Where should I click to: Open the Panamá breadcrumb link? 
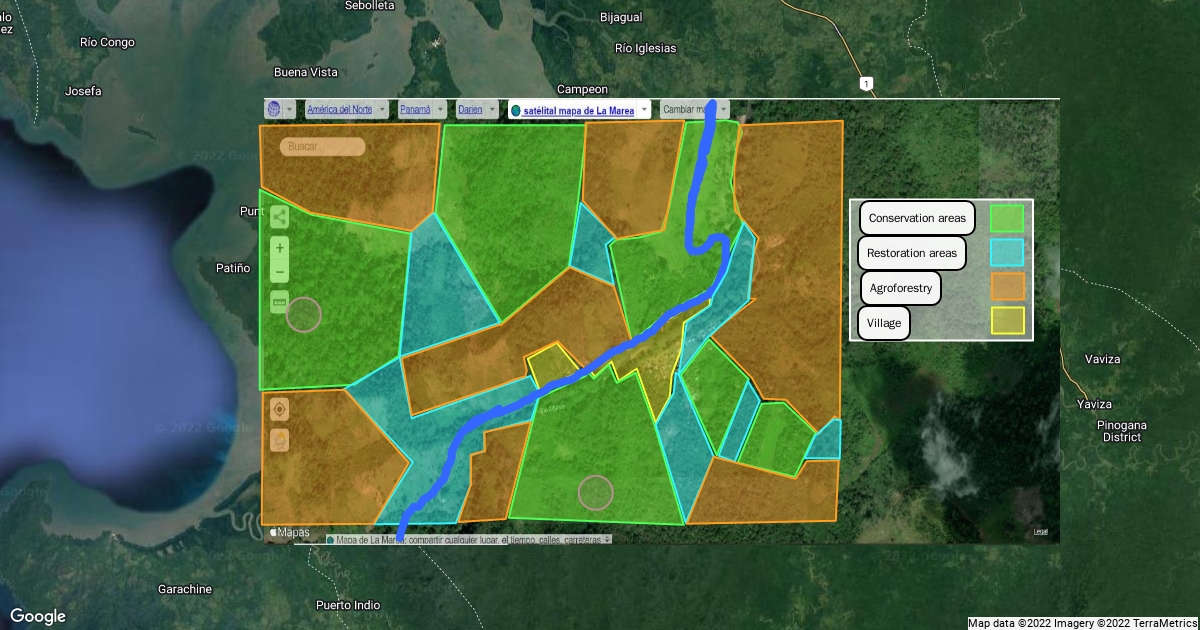pos(415,109)
